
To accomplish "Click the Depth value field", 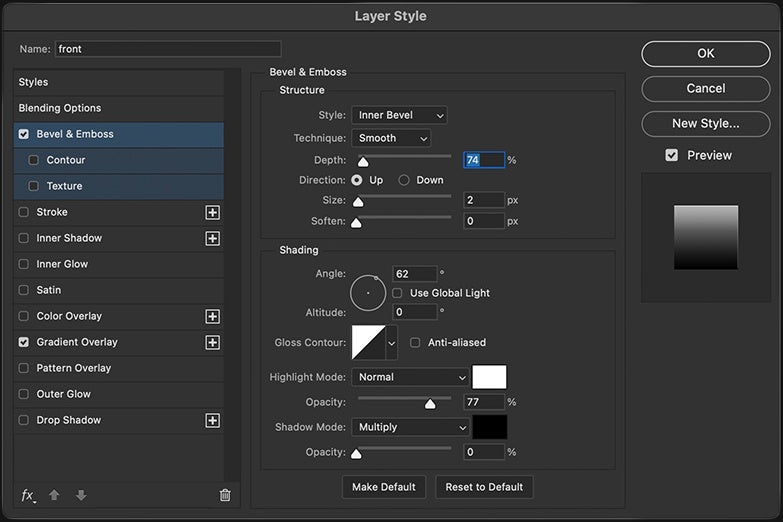I will (x=484, y=160).
